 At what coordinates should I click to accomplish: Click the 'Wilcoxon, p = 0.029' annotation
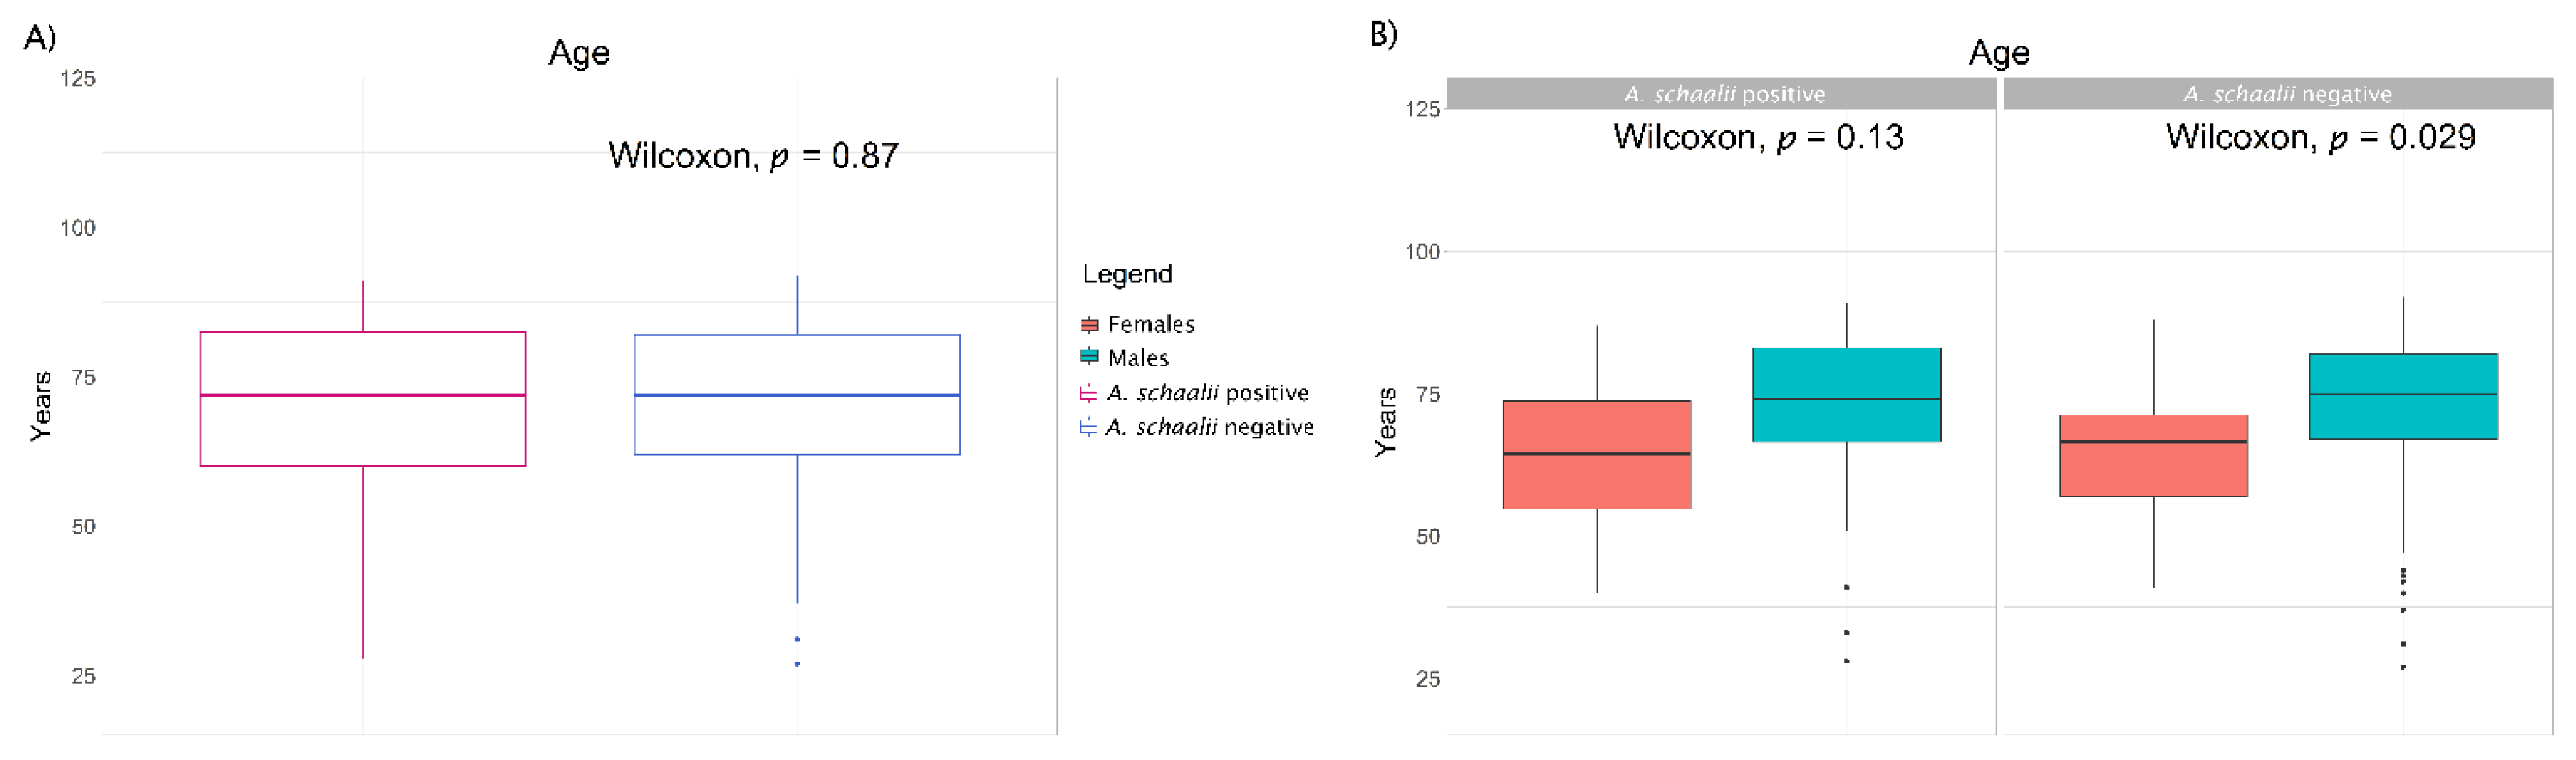2320,137
